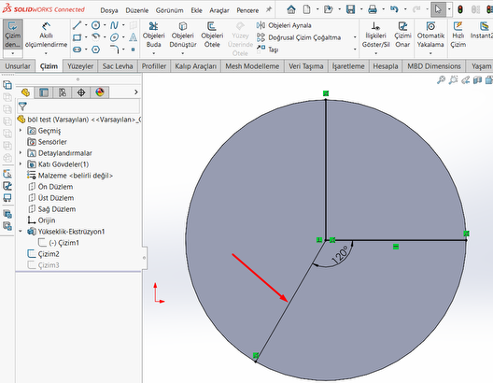Viewport: 494px width, 384px height.
Task: Click the Home icon in top toolbar
Action: pos(291,9)
